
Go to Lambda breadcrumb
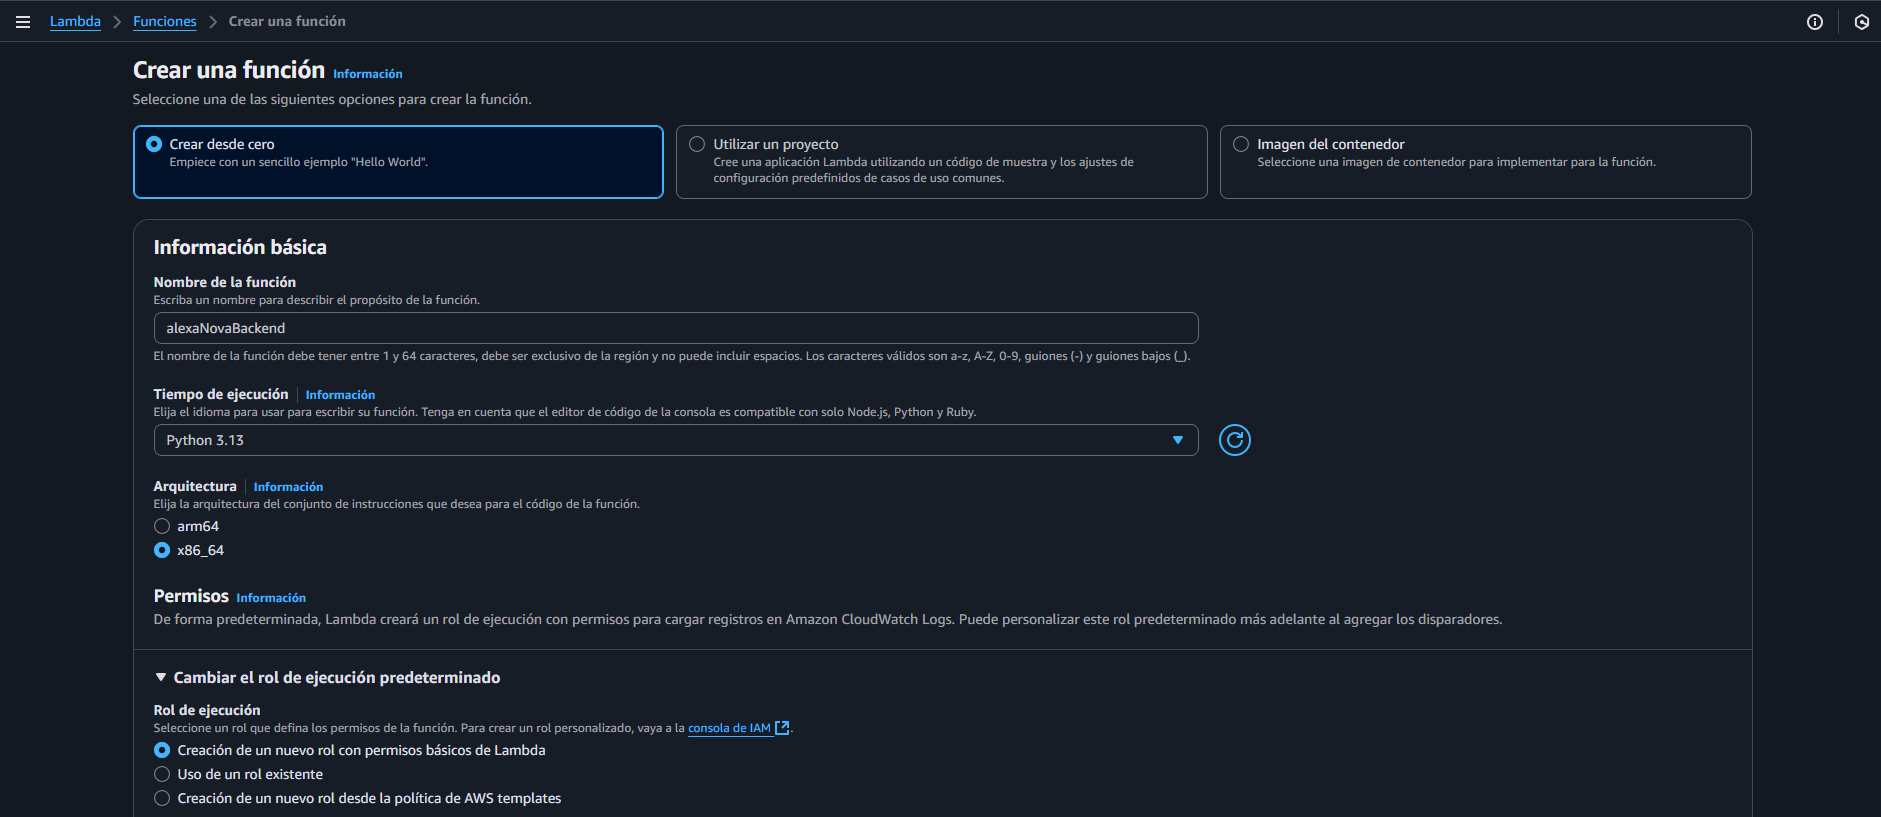pyautogui.click(x=75, y=22)
